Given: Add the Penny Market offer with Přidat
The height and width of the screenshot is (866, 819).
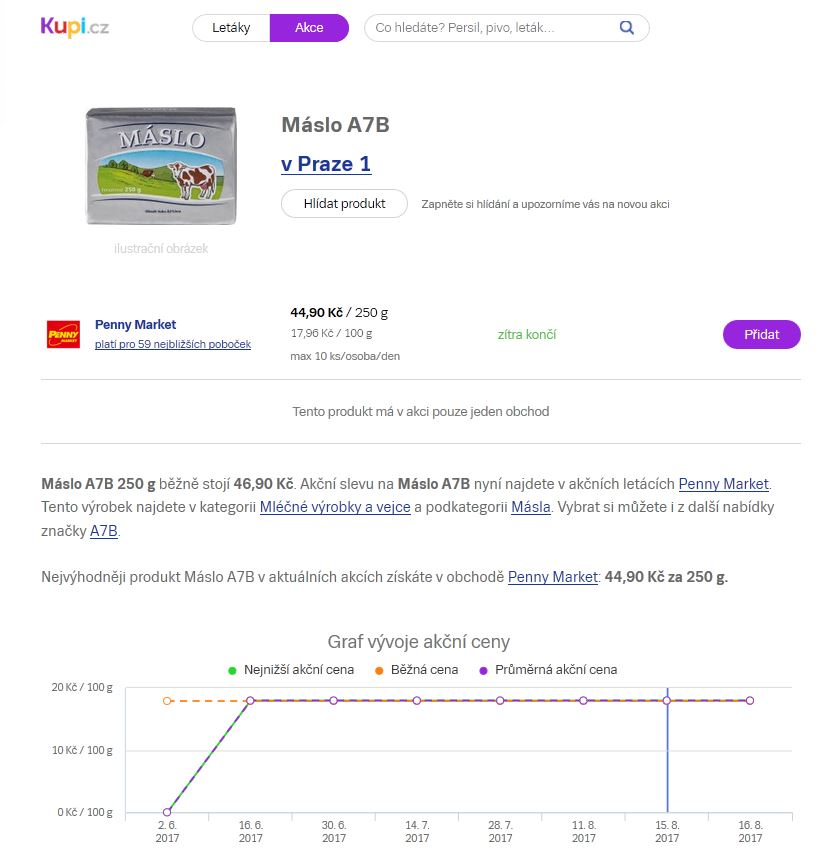Looking at the screenshot, I should pyautogui.click(x=762, y=334).
